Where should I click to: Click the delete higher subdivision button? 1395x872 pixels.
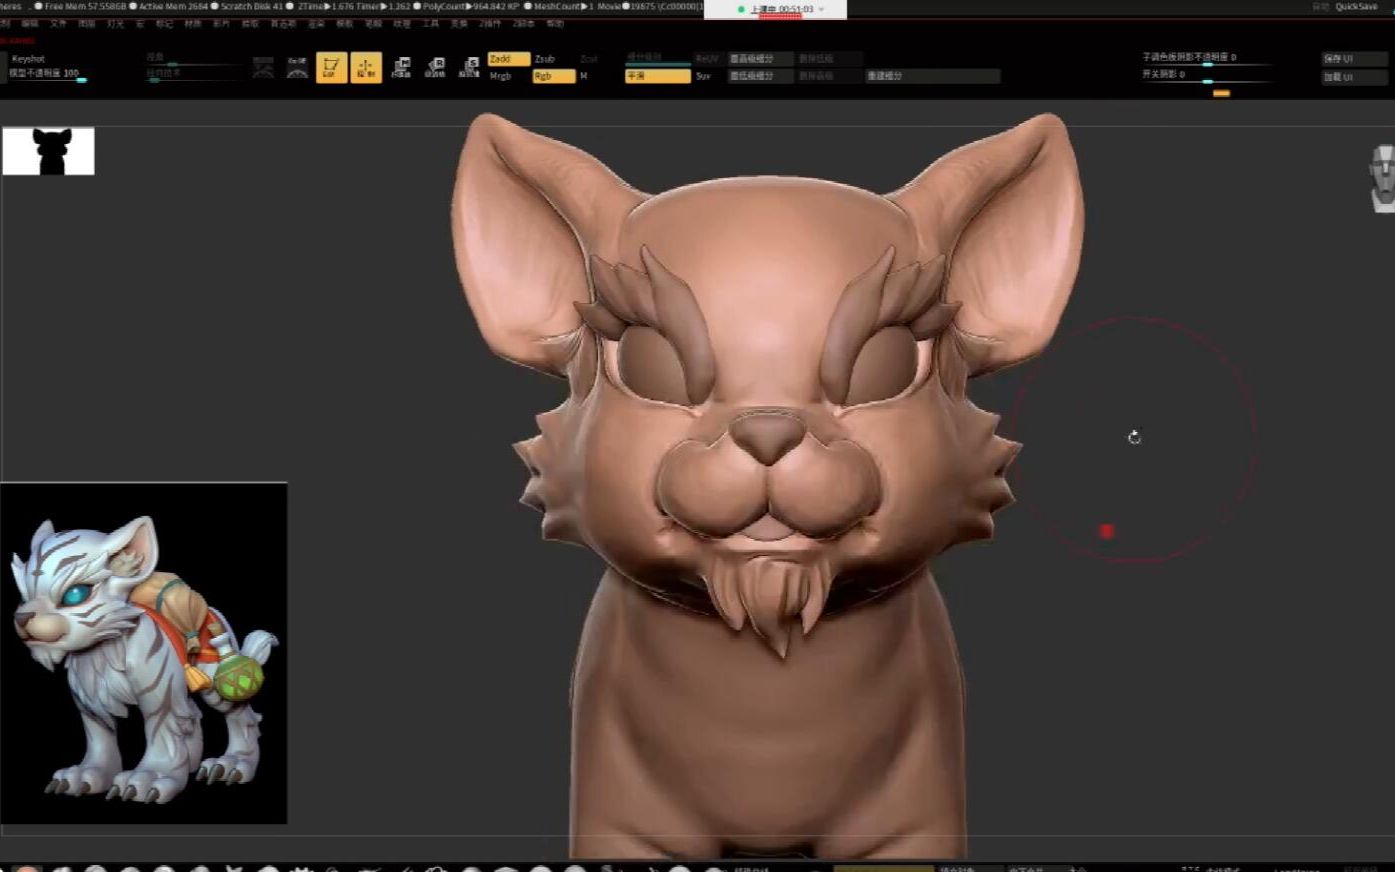click(x=829, y=76)
